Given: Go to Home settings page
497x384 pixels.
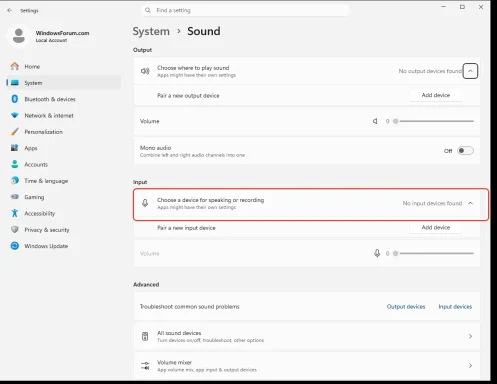Looking at the screenshot, I should point(63,66).
